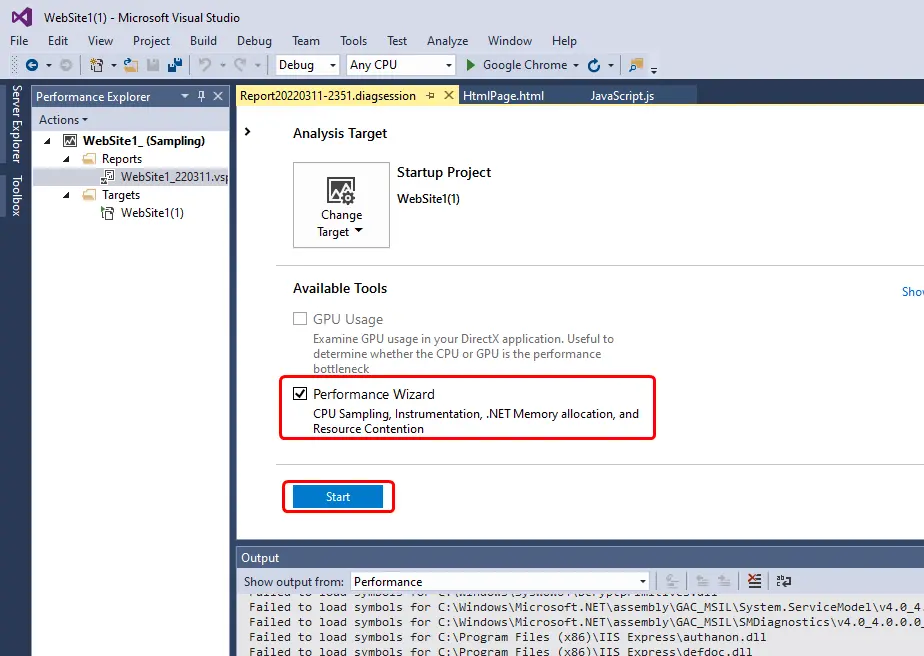This screenshot has width=924, height=656.
Task: Click the Reports folder icon
Action: pos(89,159)
